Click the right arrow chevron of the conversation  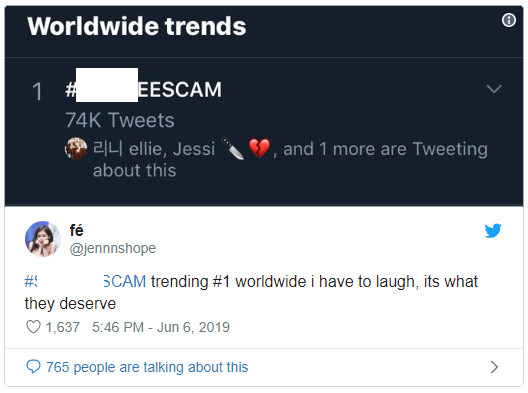click(494, 367)
